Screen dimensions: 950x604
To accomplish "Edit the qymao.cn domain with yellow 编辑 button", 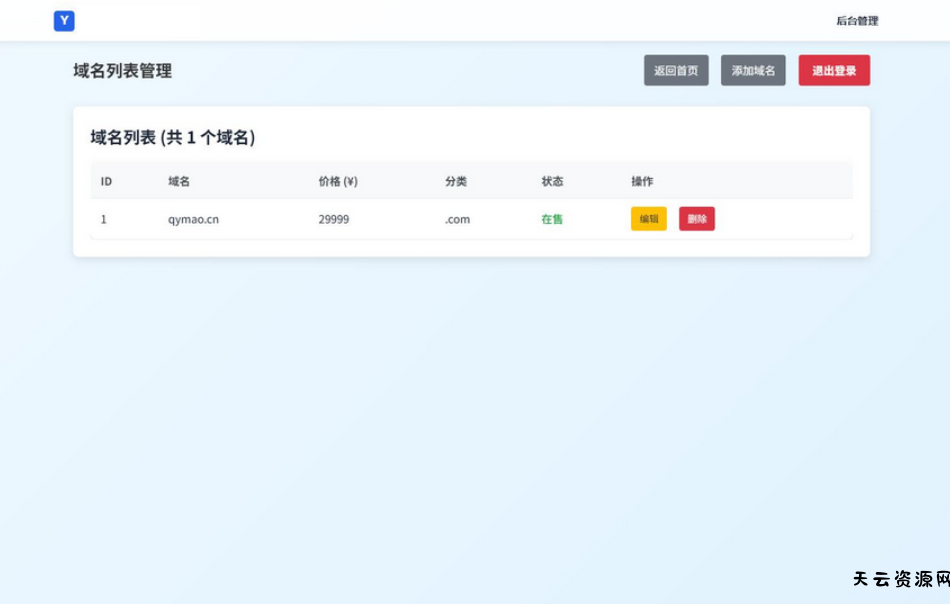I will coord(648,219).
